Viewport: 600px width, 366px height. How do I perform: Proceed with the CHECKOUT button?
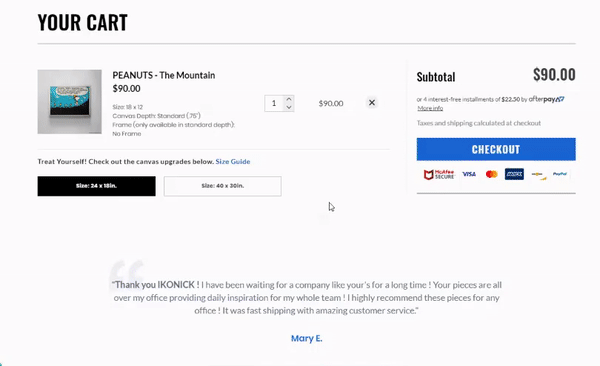(x=496, y=149)
